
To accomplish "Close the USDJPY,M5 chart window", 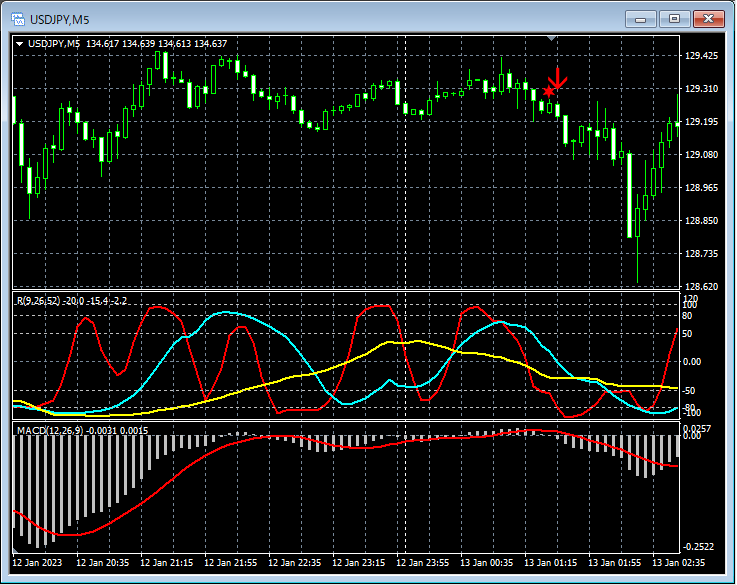I will 711,18.
